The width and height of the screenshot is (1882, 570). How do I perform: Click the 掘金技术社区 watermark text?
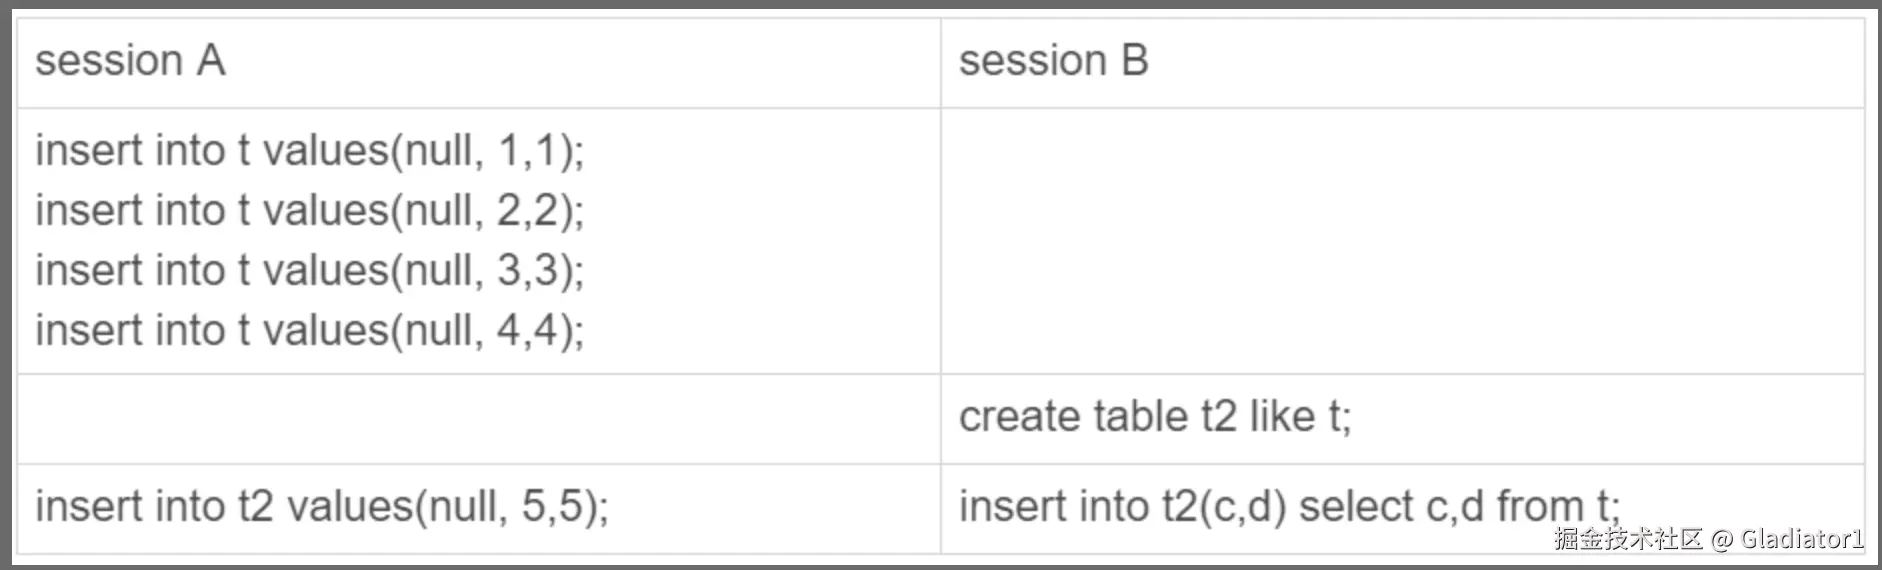click(x=1628, y=540)
